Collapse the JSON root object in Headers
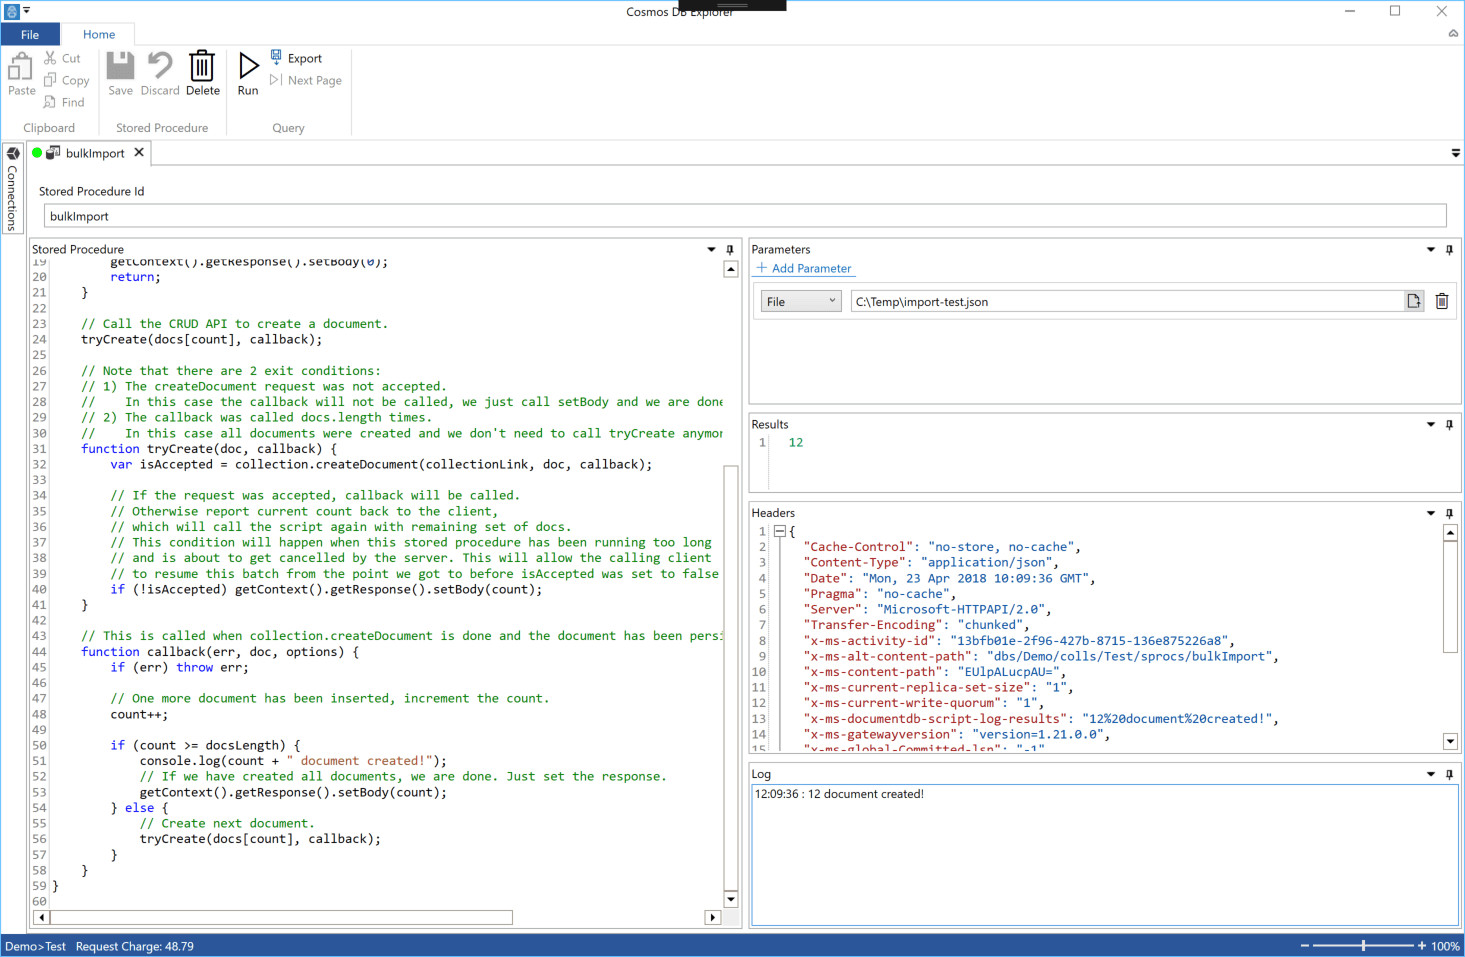Screen dimensions: 1465x957 point(780,531)
